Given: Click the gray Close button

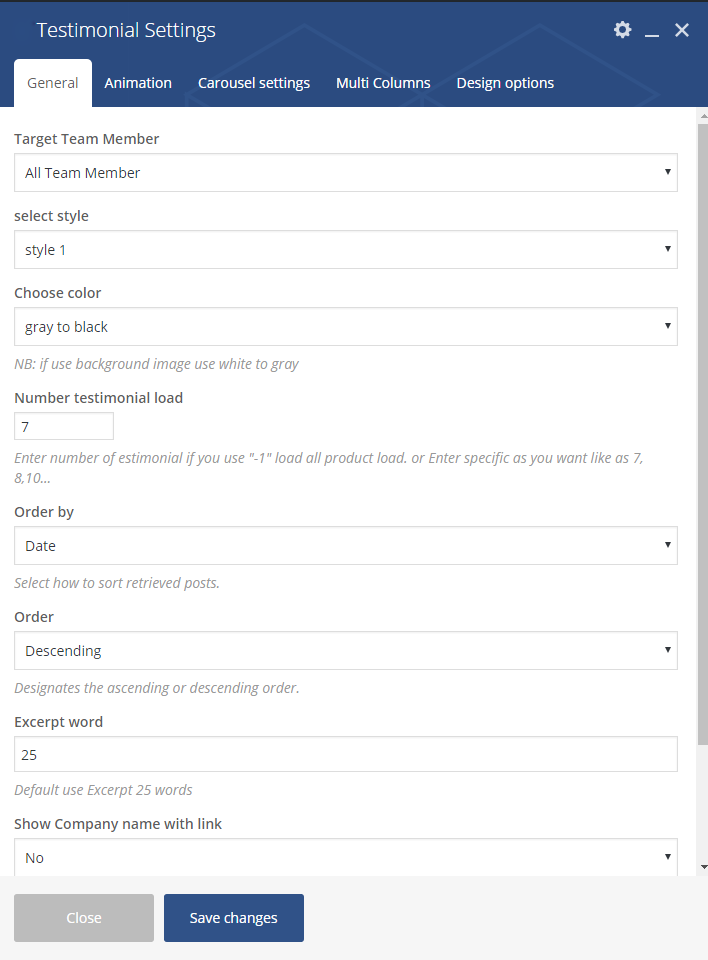Looking at the screenshot, I should coord(84,918).
